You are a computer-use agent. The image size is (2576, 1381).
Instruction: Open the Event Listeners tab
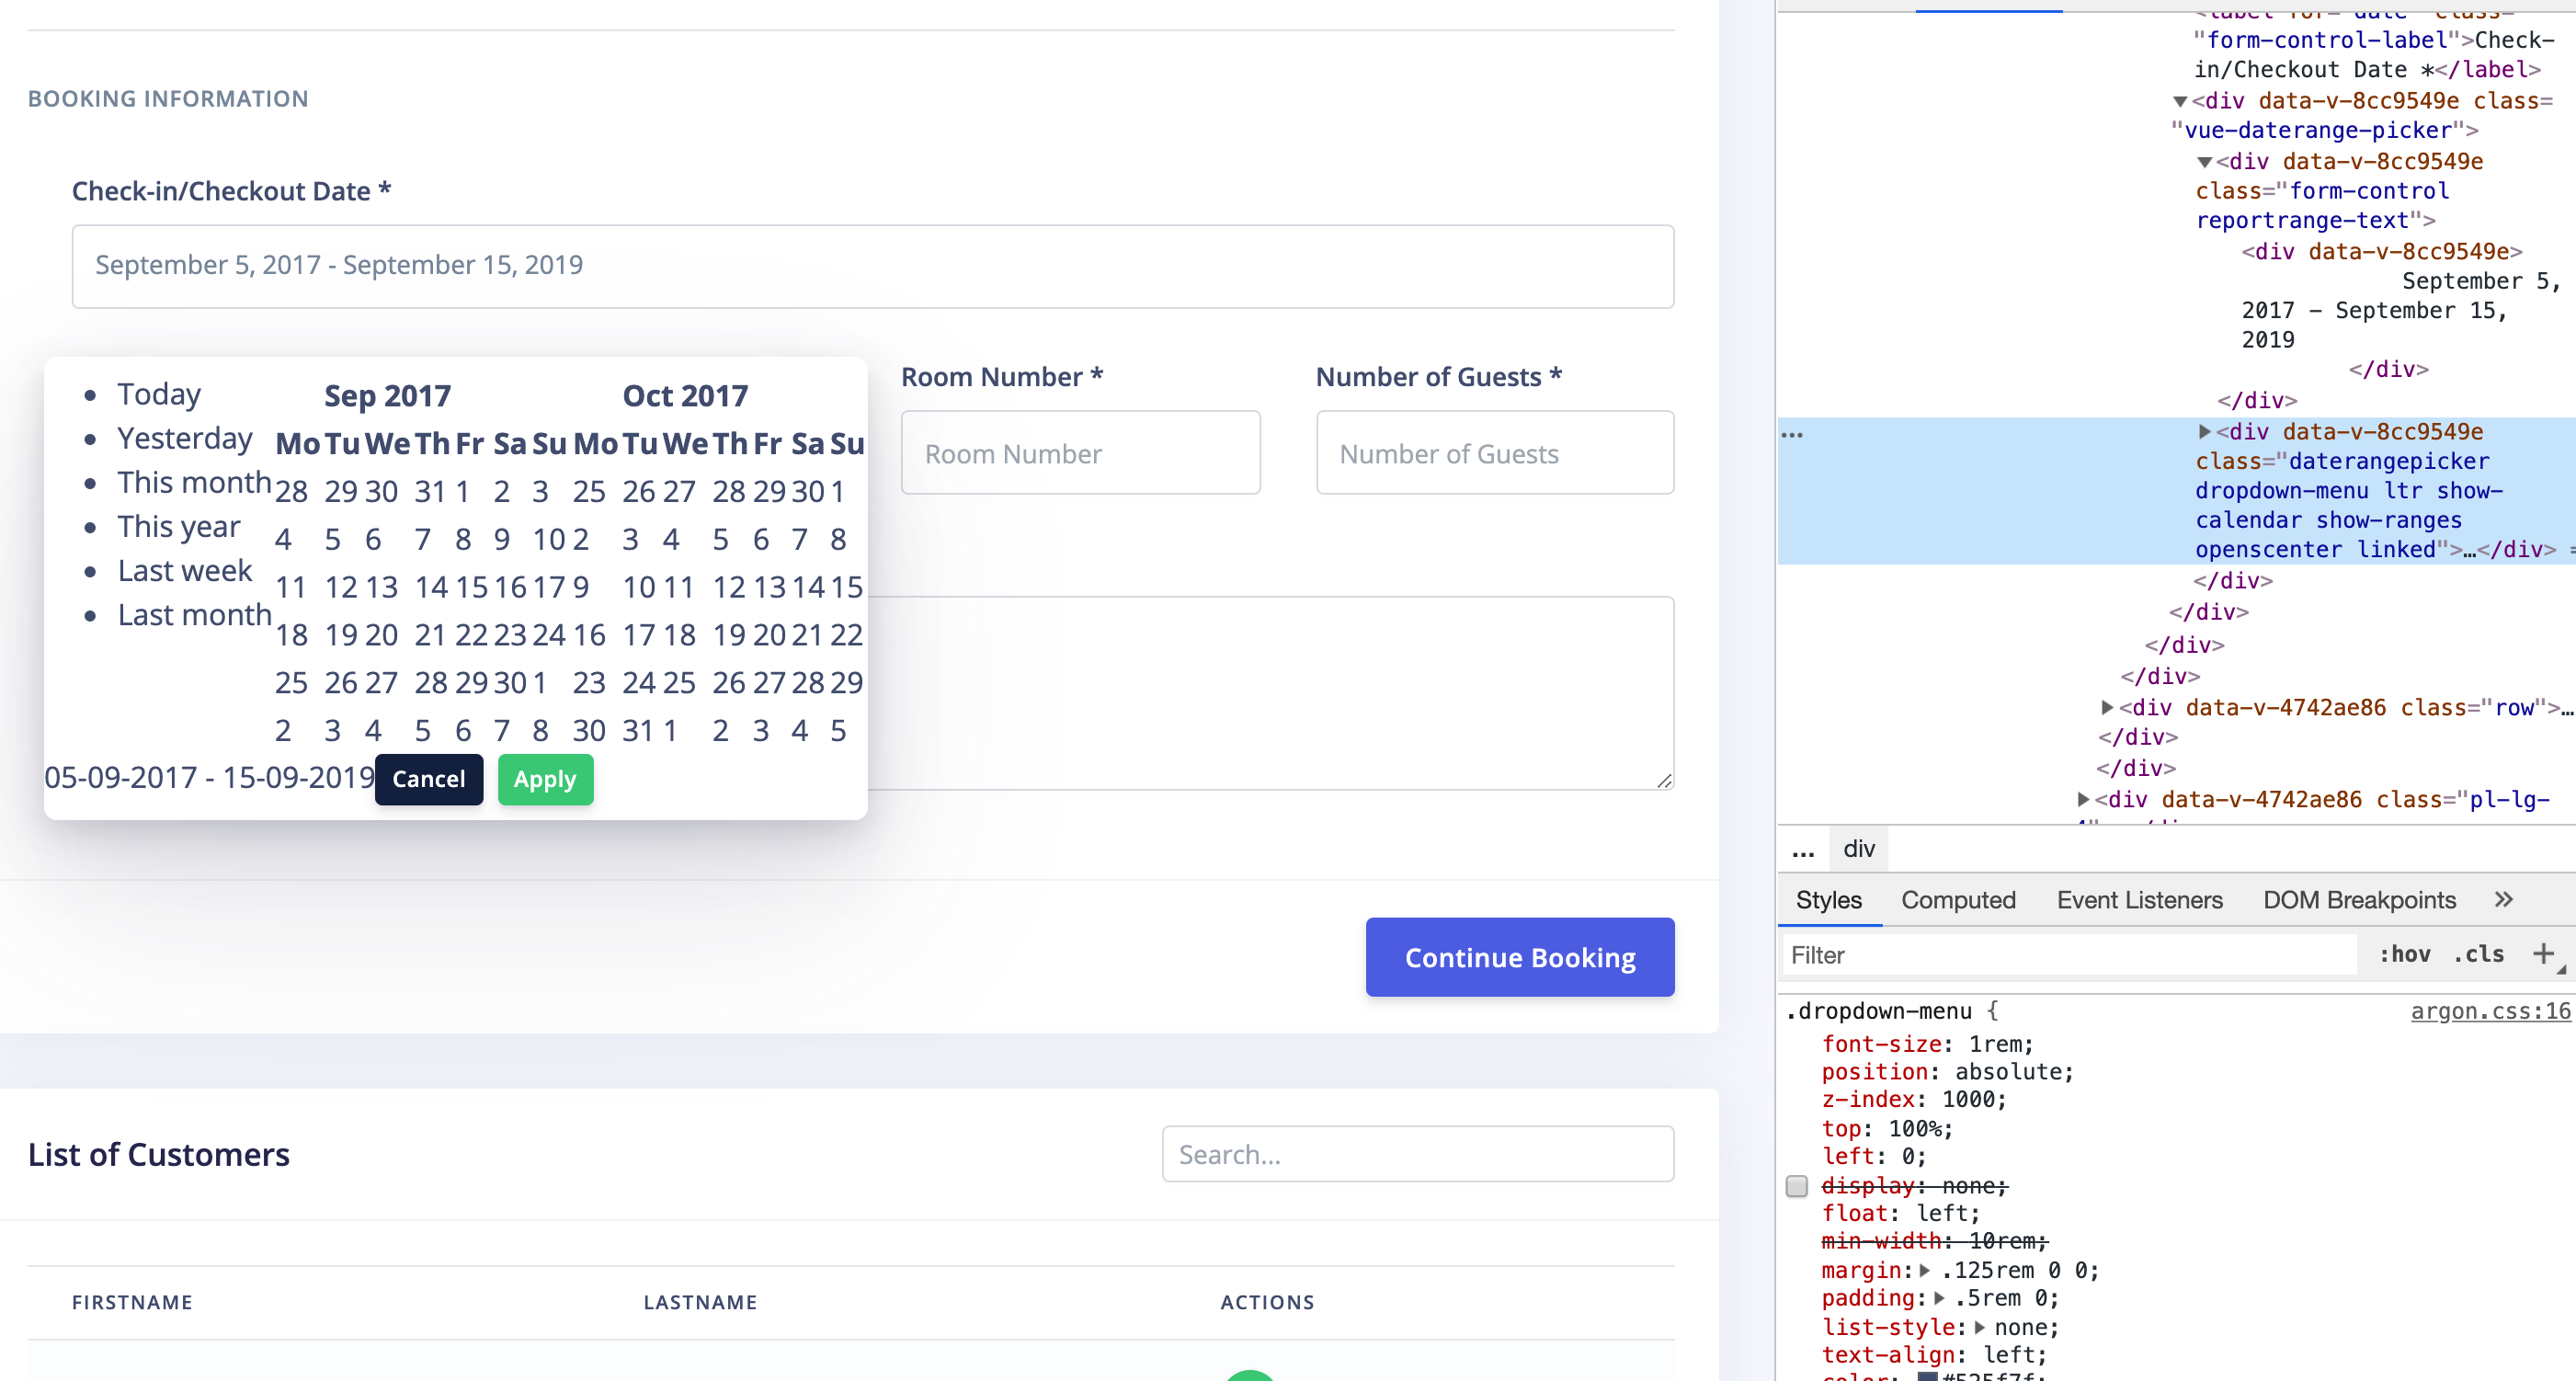click(x=2139, y=899)
